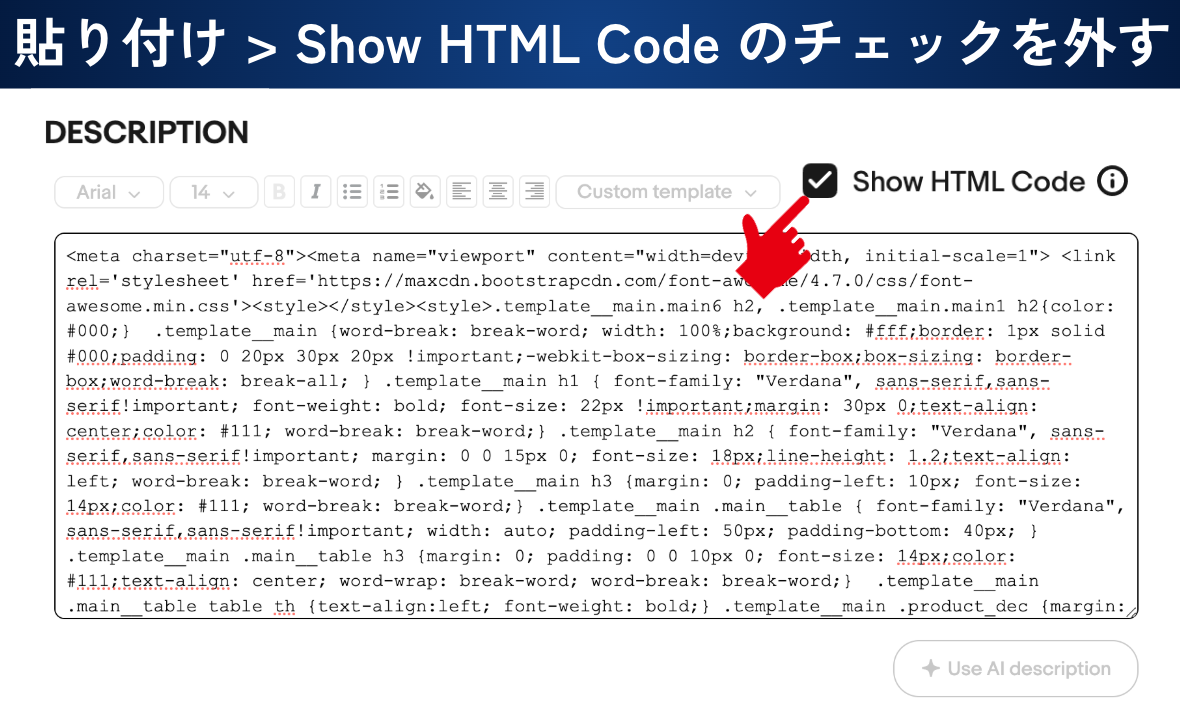
Task: Align text to the right
Action: [534, 192]
